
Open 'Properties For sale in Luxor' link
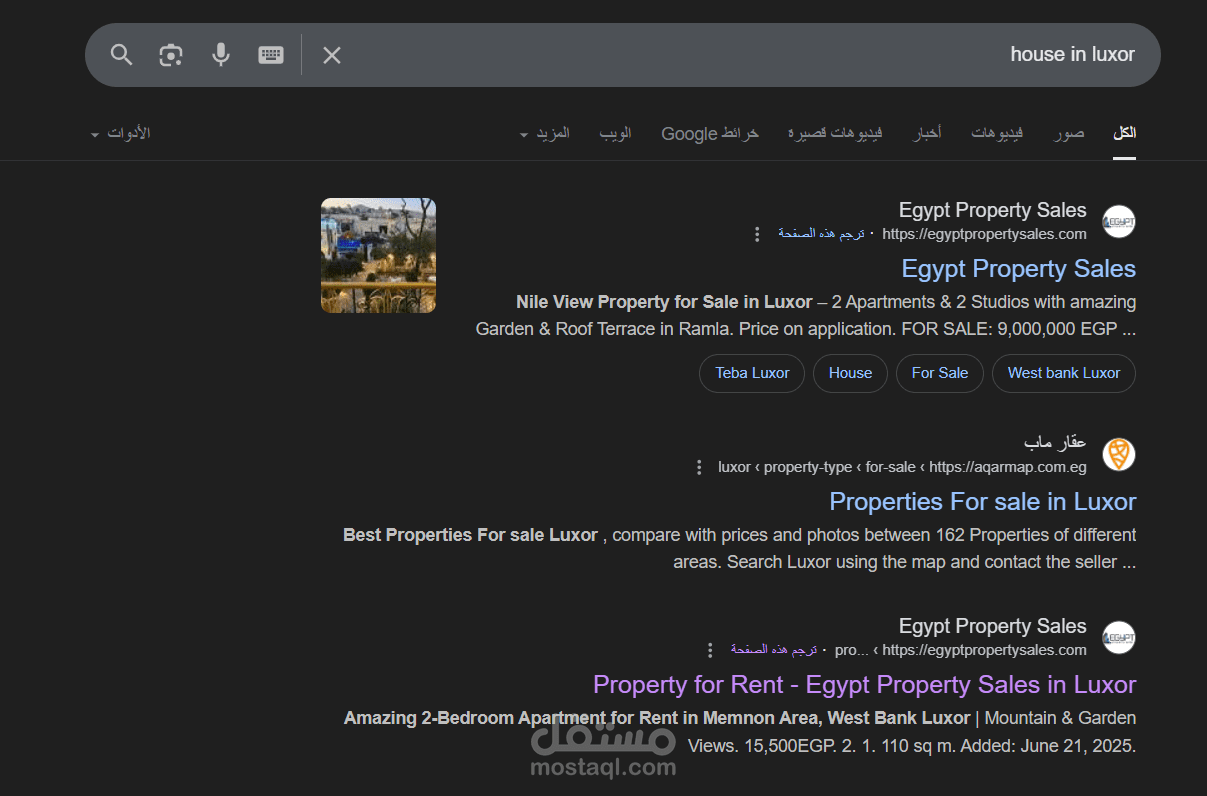coord(983,501)
